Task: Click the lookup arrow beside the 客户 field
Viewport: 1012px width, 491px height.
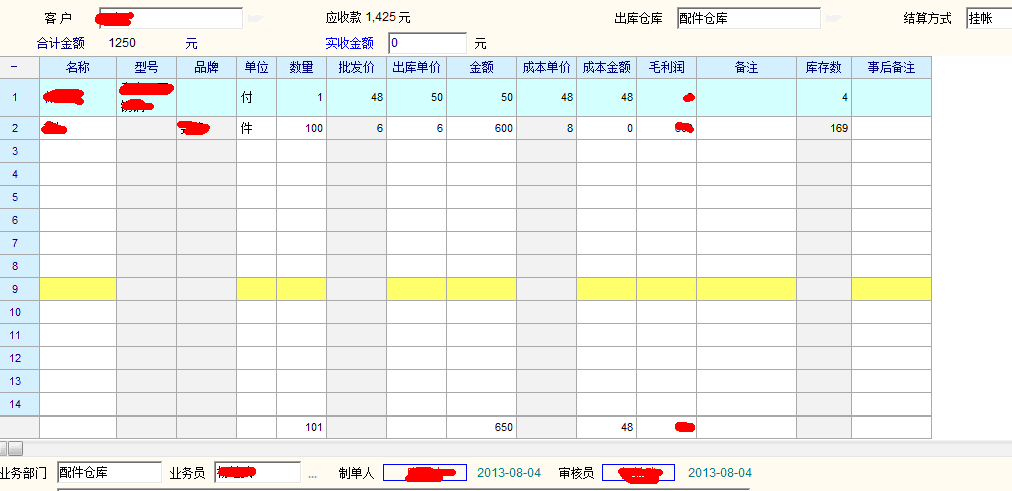Action: point(255,18)
